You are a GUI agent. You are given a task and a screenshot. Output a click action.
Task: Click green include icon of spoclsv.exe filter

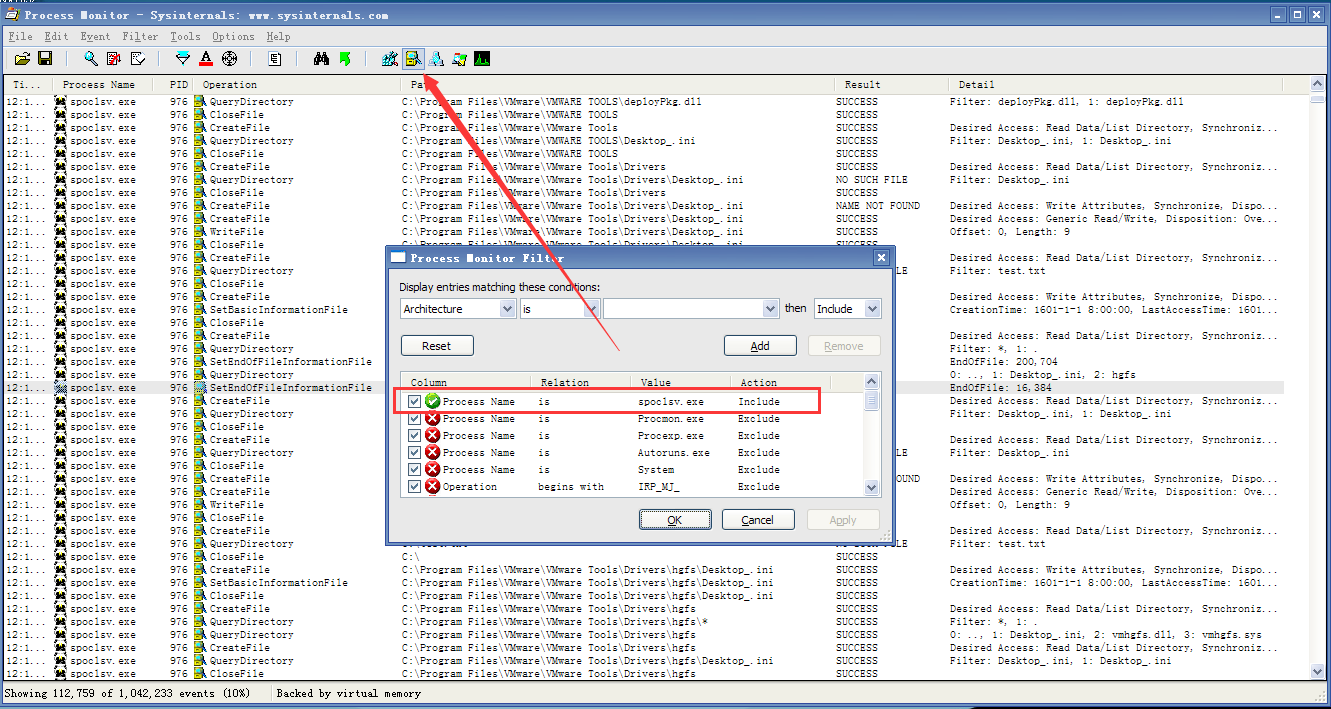pos(432,401)
